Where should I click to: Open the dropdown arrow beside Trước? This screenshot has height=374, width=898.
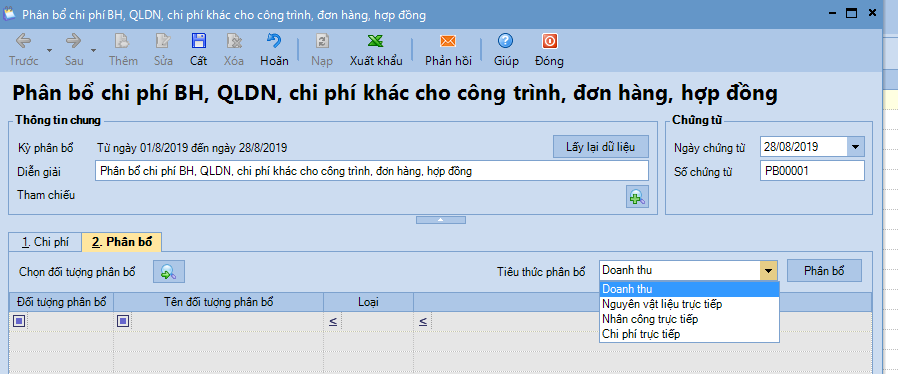[49, 50]
